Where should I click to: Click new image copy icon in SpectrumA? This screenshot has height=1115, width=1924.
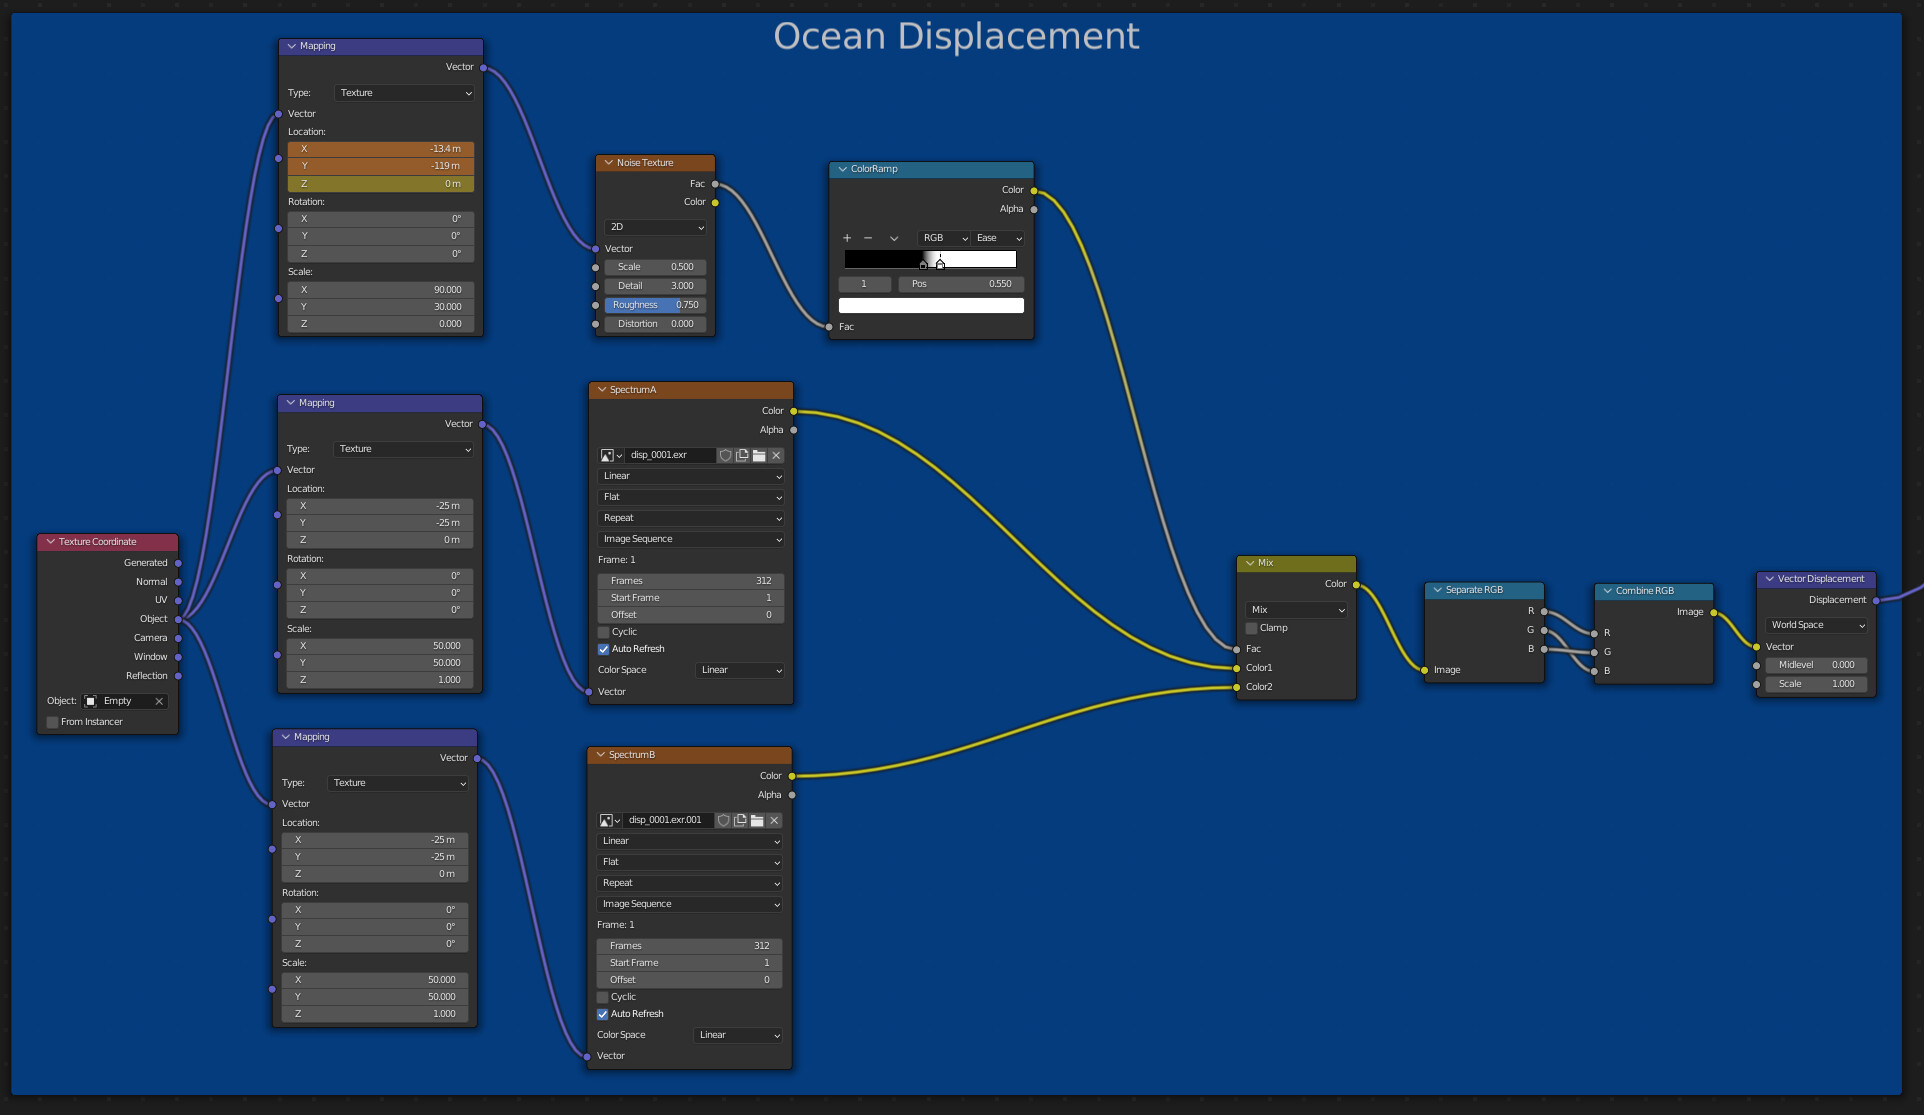(x=742, y=455)
